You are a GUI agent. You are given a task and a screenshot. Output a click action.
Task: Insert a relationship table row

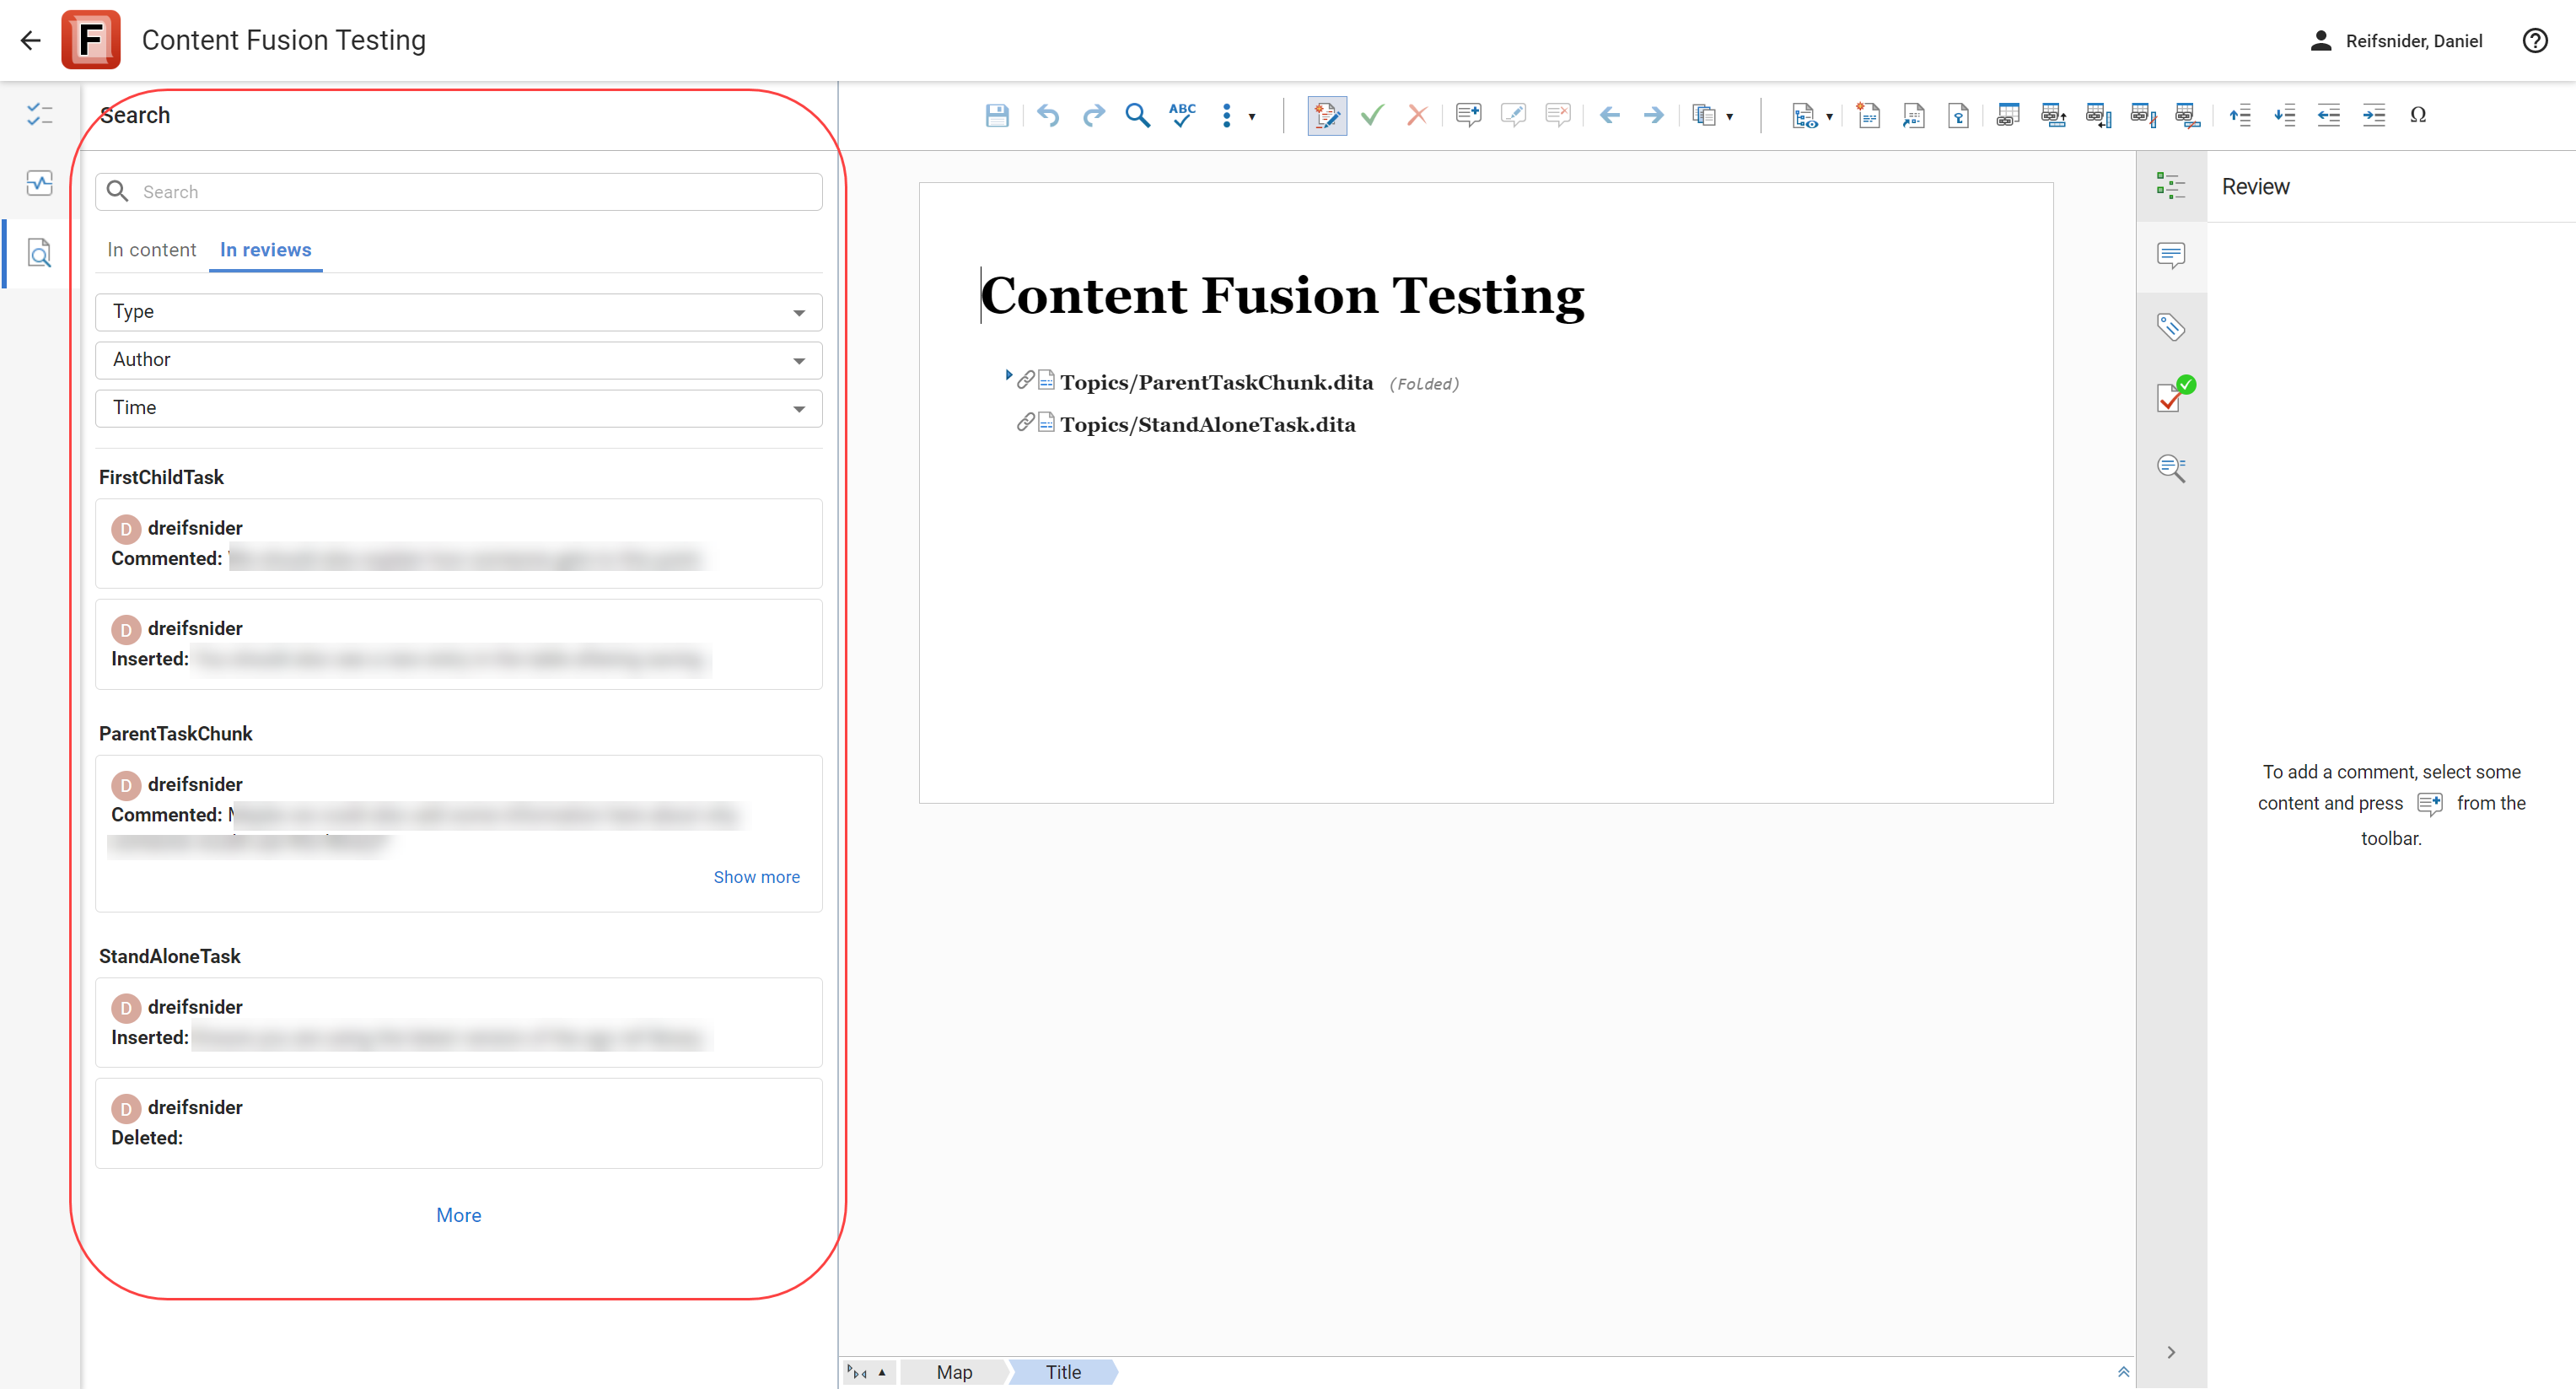[2053, 115]
